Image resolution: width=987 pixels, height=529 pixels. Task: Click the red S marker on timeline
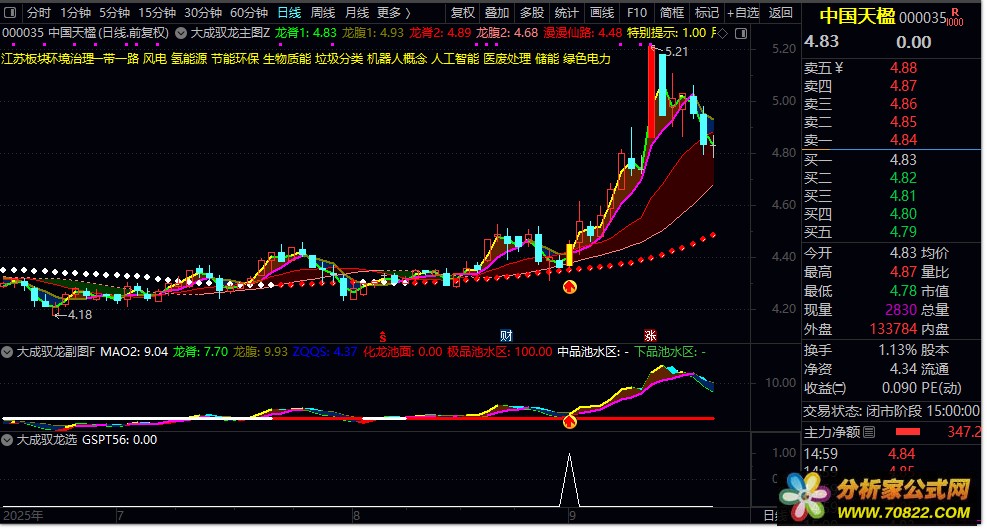pos(381,336)
